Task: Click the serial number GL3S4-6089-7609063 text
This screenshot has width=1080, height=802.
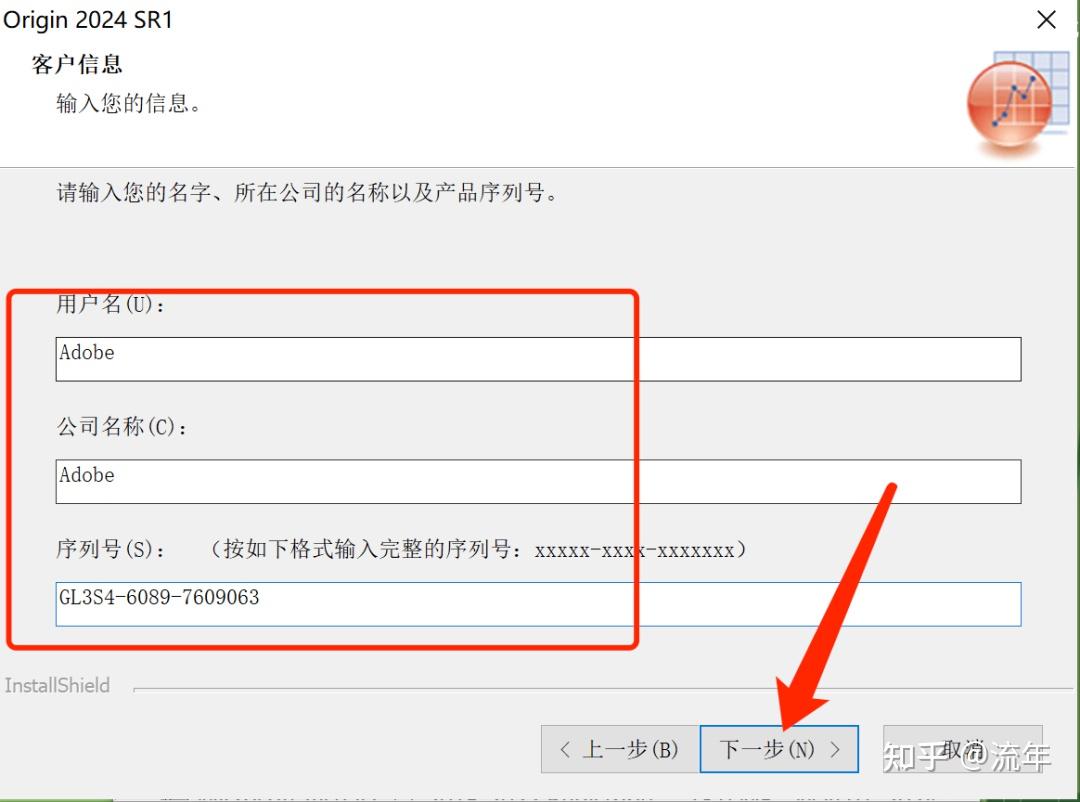Action: click(160, 599)
